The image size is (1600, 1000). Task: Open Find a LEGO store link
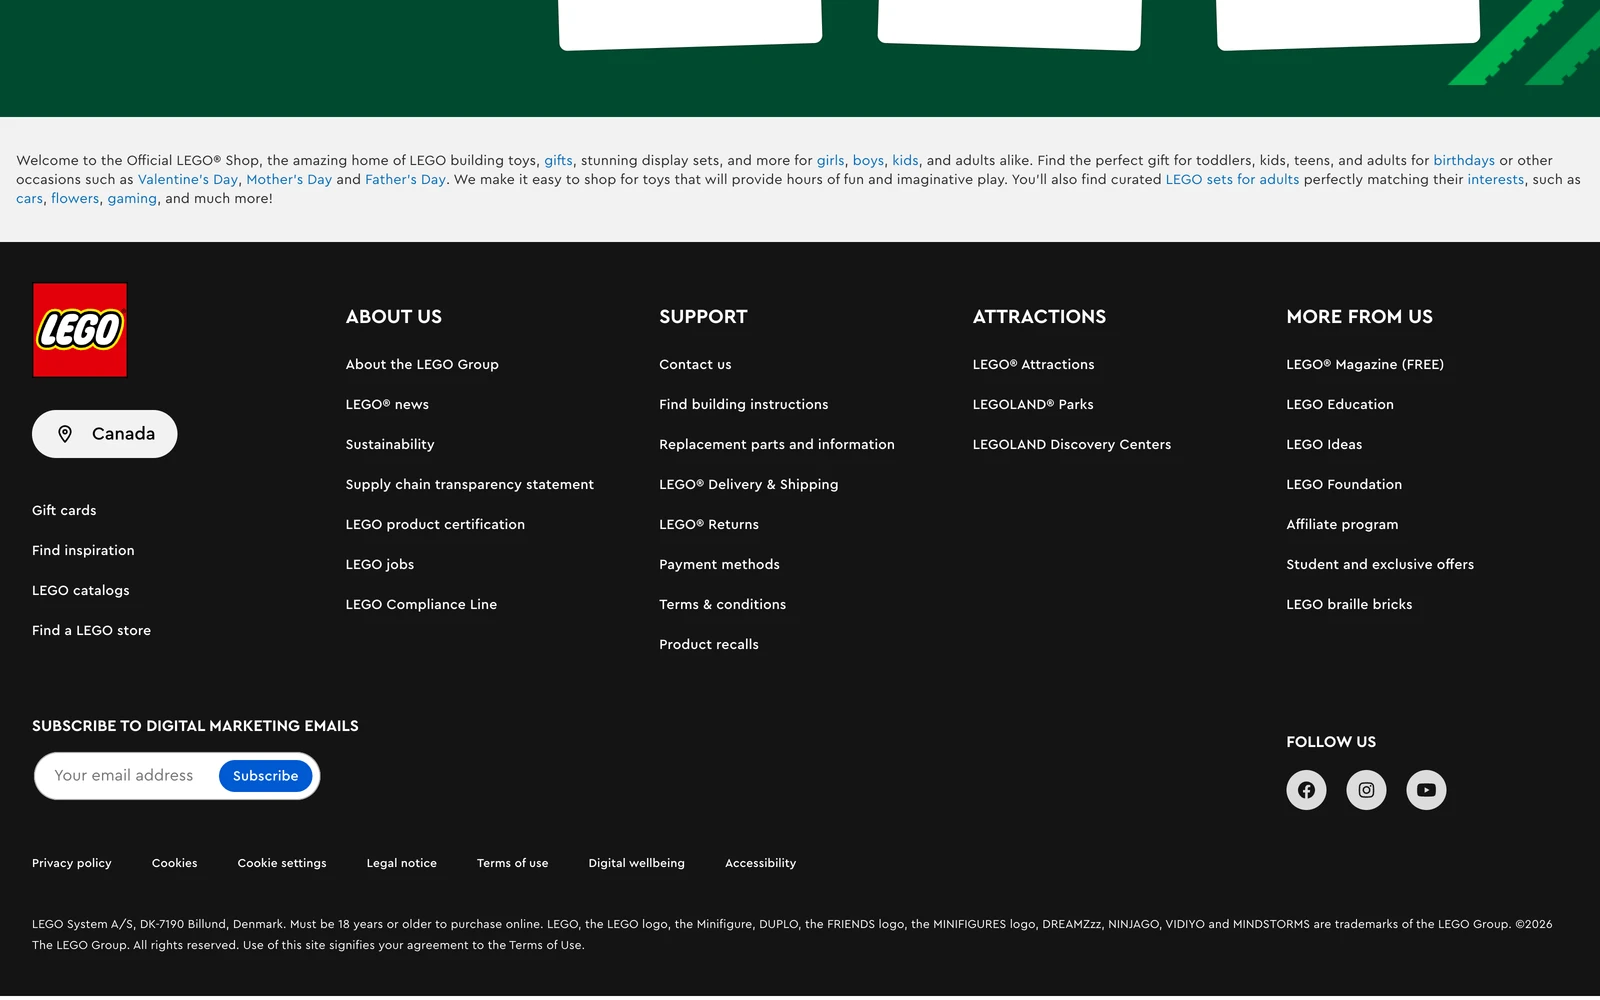click(x=91, y=630)
